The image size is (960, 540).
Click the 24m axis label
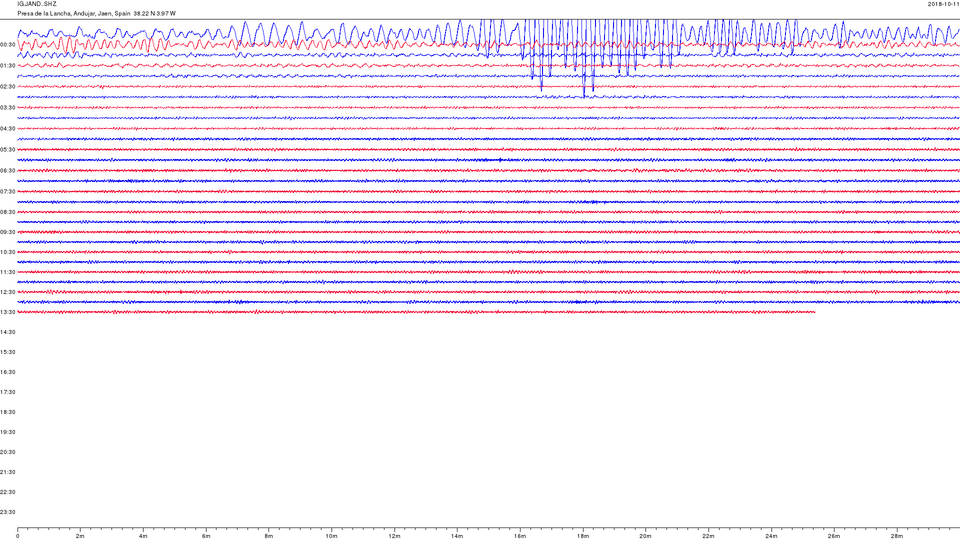click(771, 536)
